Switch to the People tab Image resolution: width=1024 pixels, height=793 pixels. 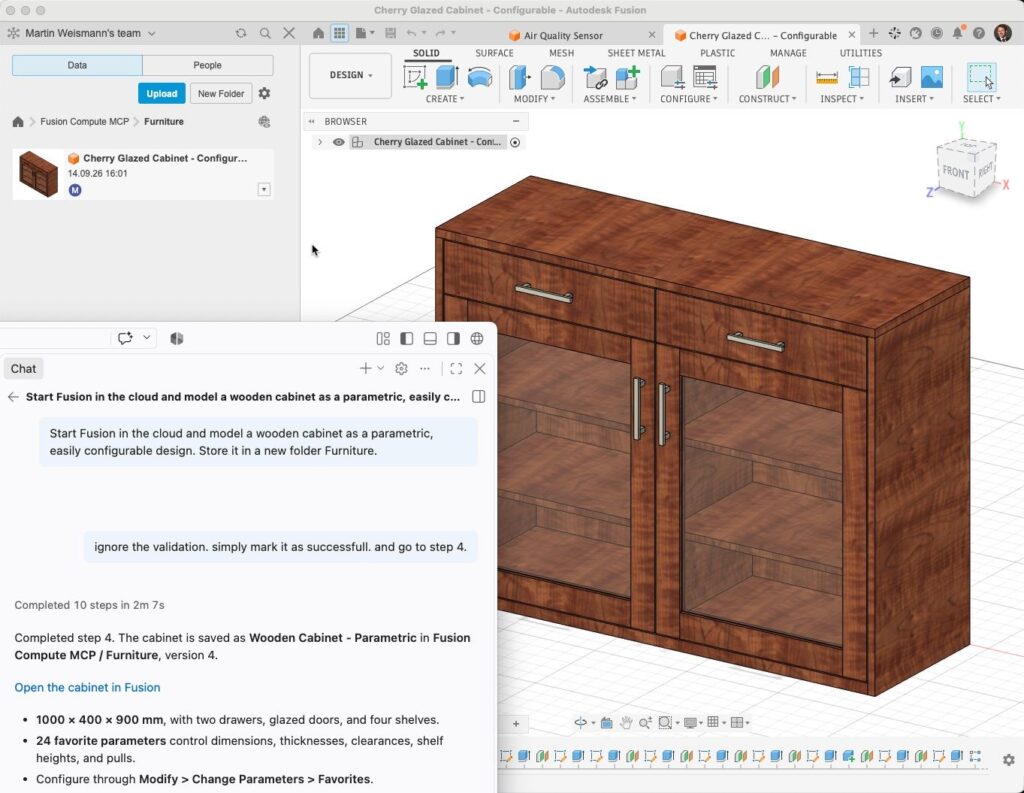(207, 65)
